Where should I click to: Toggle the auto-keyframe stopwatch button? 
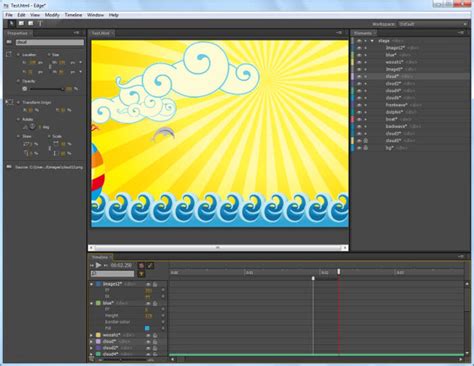click(x=141, y=266)
